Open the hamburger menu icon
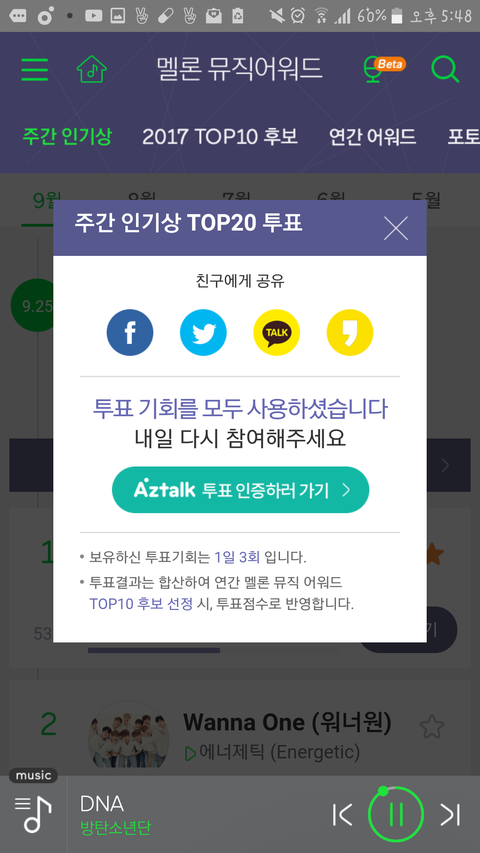Image resolution: width=480 pixels, height=853 pixels. [35, 69]
